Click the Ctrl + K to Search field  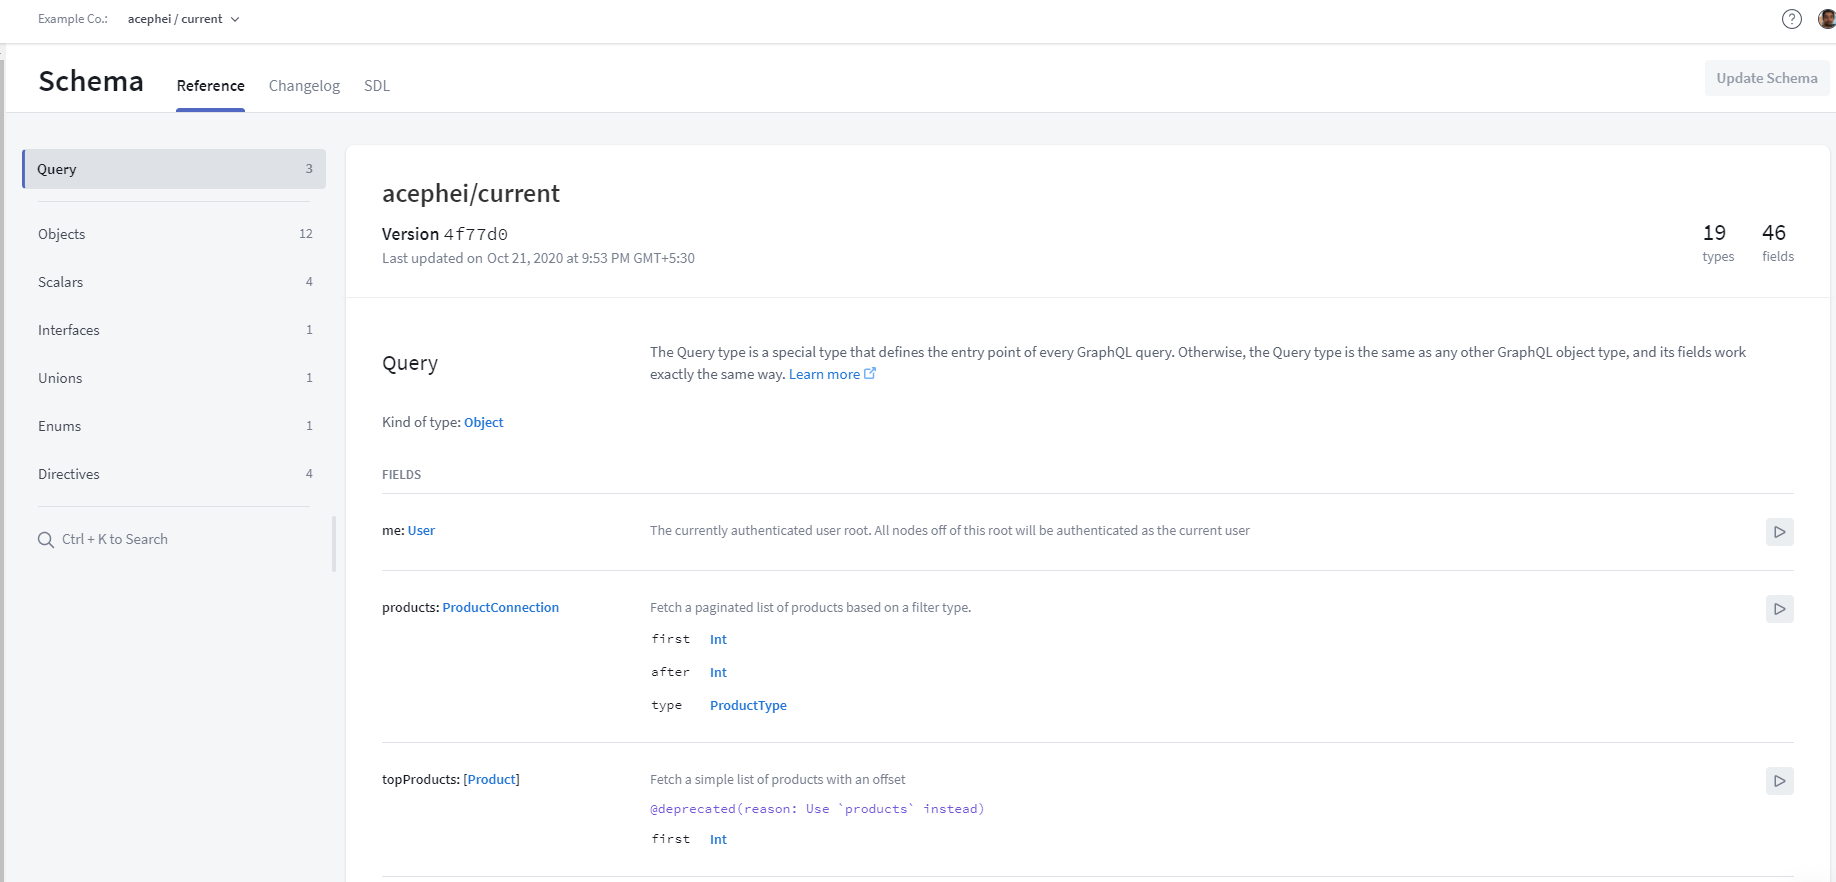115,540
